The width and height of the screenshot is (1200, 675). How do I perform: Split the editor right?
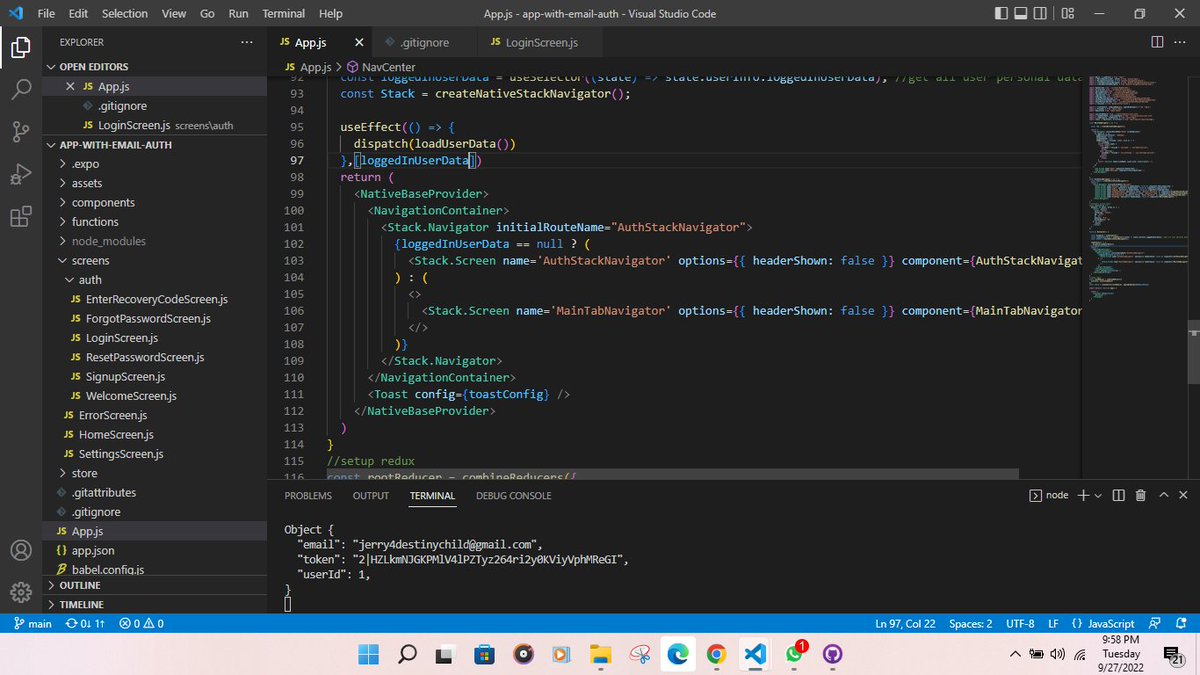point(1157,42)
